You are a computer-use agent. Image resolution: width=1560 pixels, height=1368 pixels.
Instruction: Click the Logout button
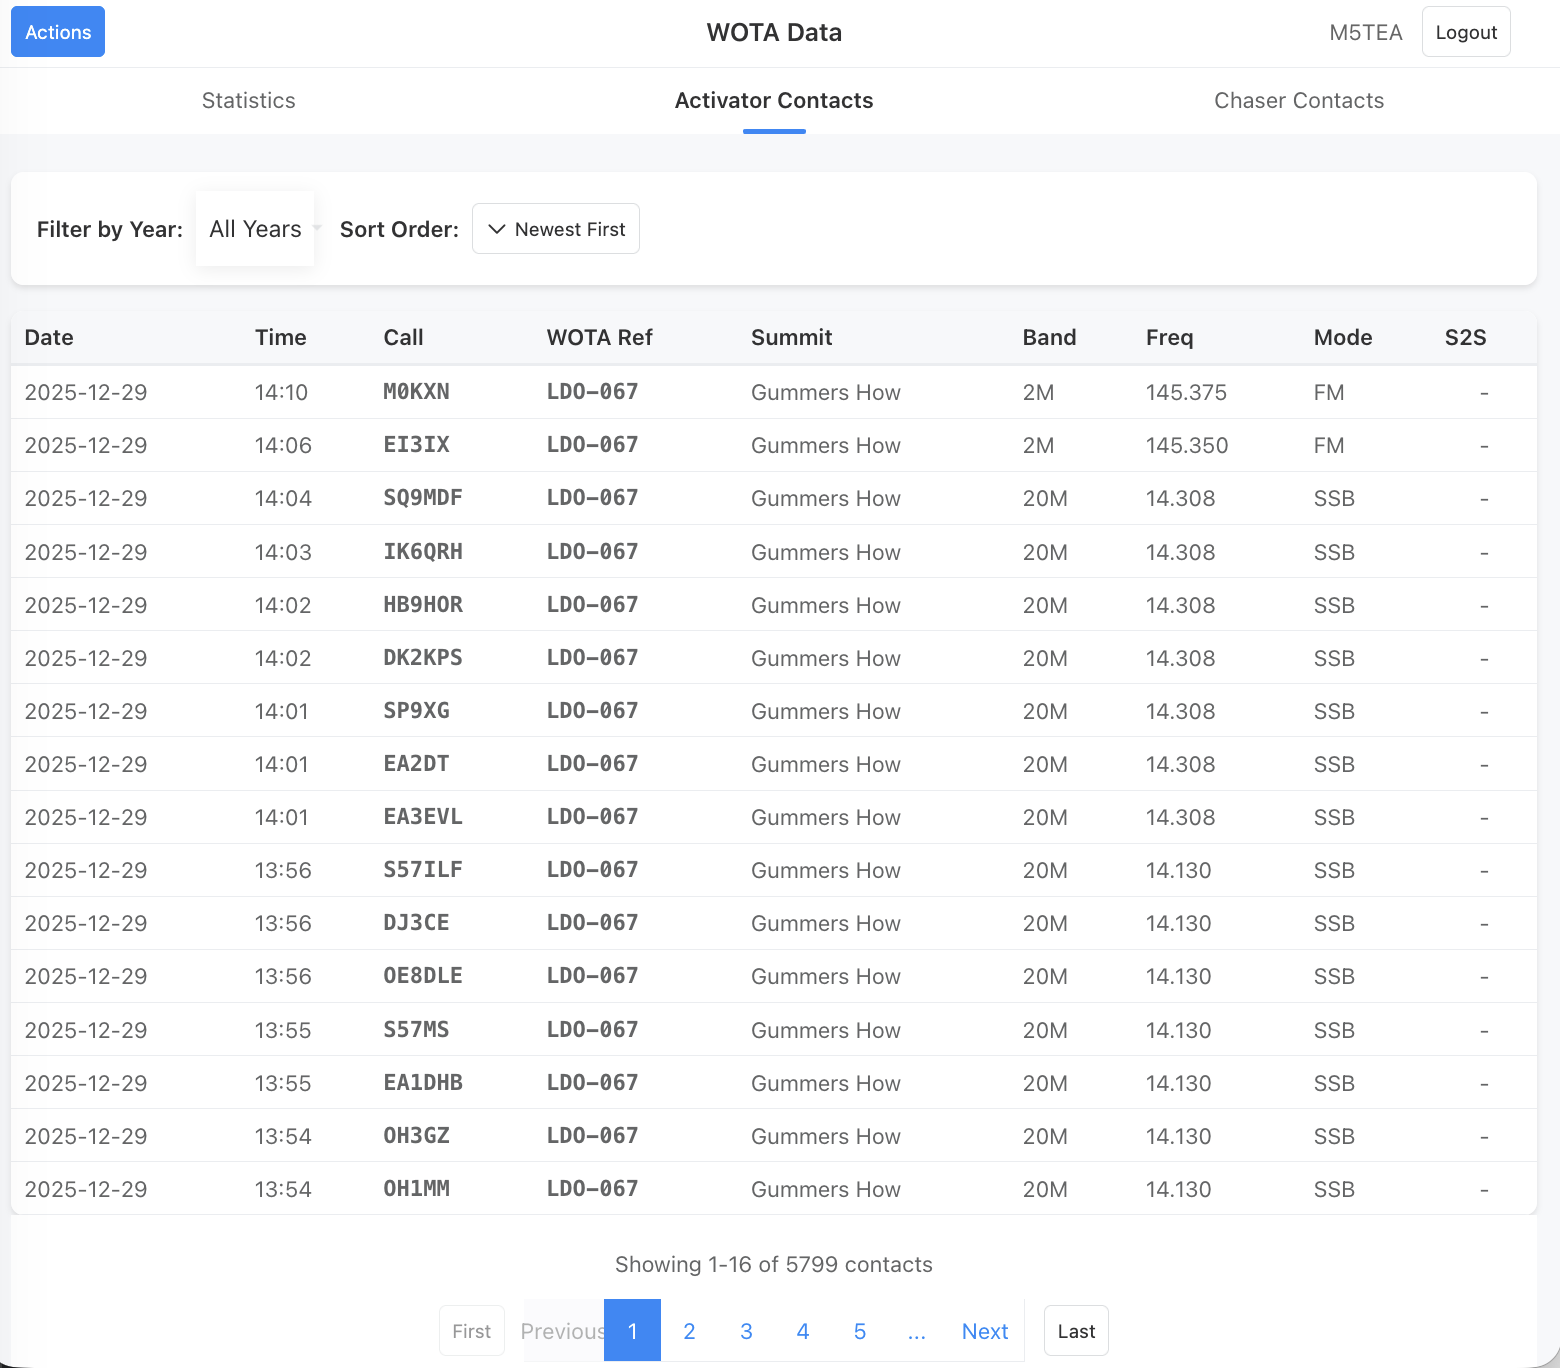pos(1466,32)
